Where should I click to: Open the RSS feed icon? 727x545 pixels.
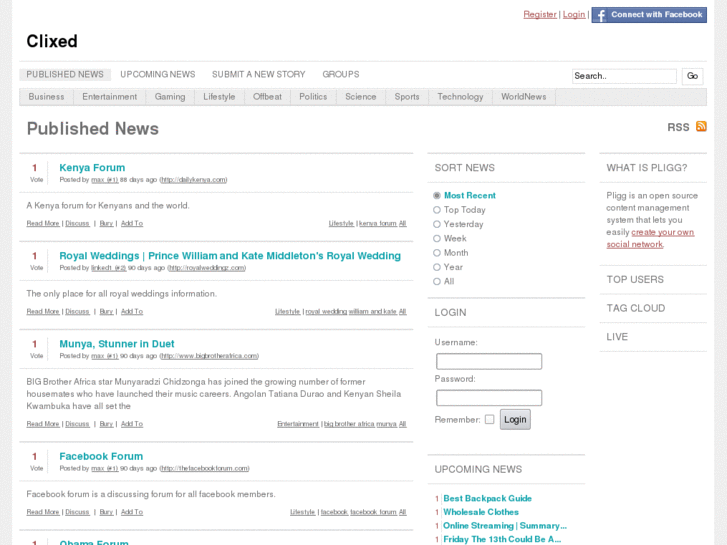701,126
